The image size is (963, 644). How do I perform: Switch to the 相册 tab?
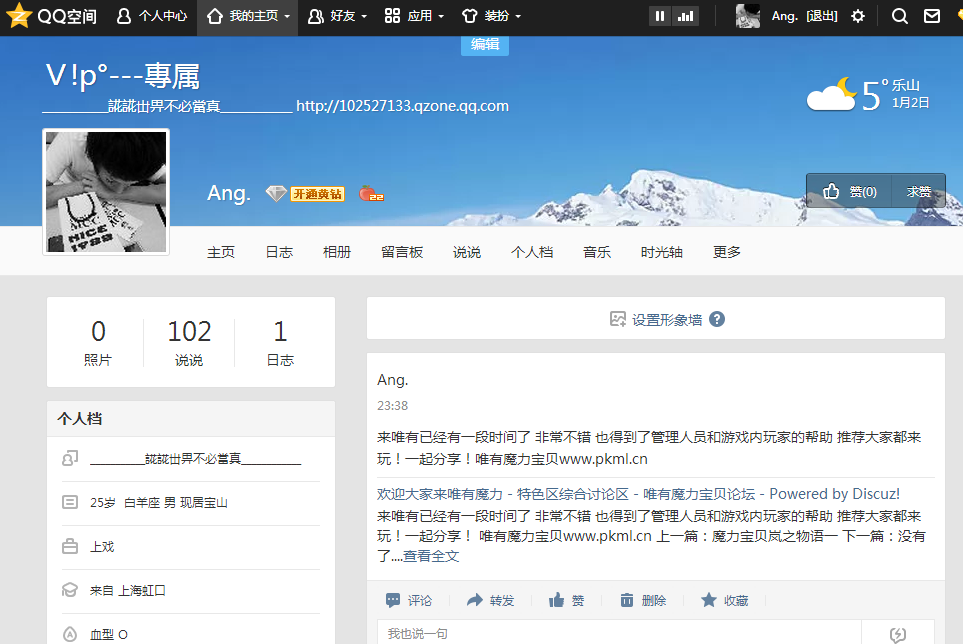[337, 252]
